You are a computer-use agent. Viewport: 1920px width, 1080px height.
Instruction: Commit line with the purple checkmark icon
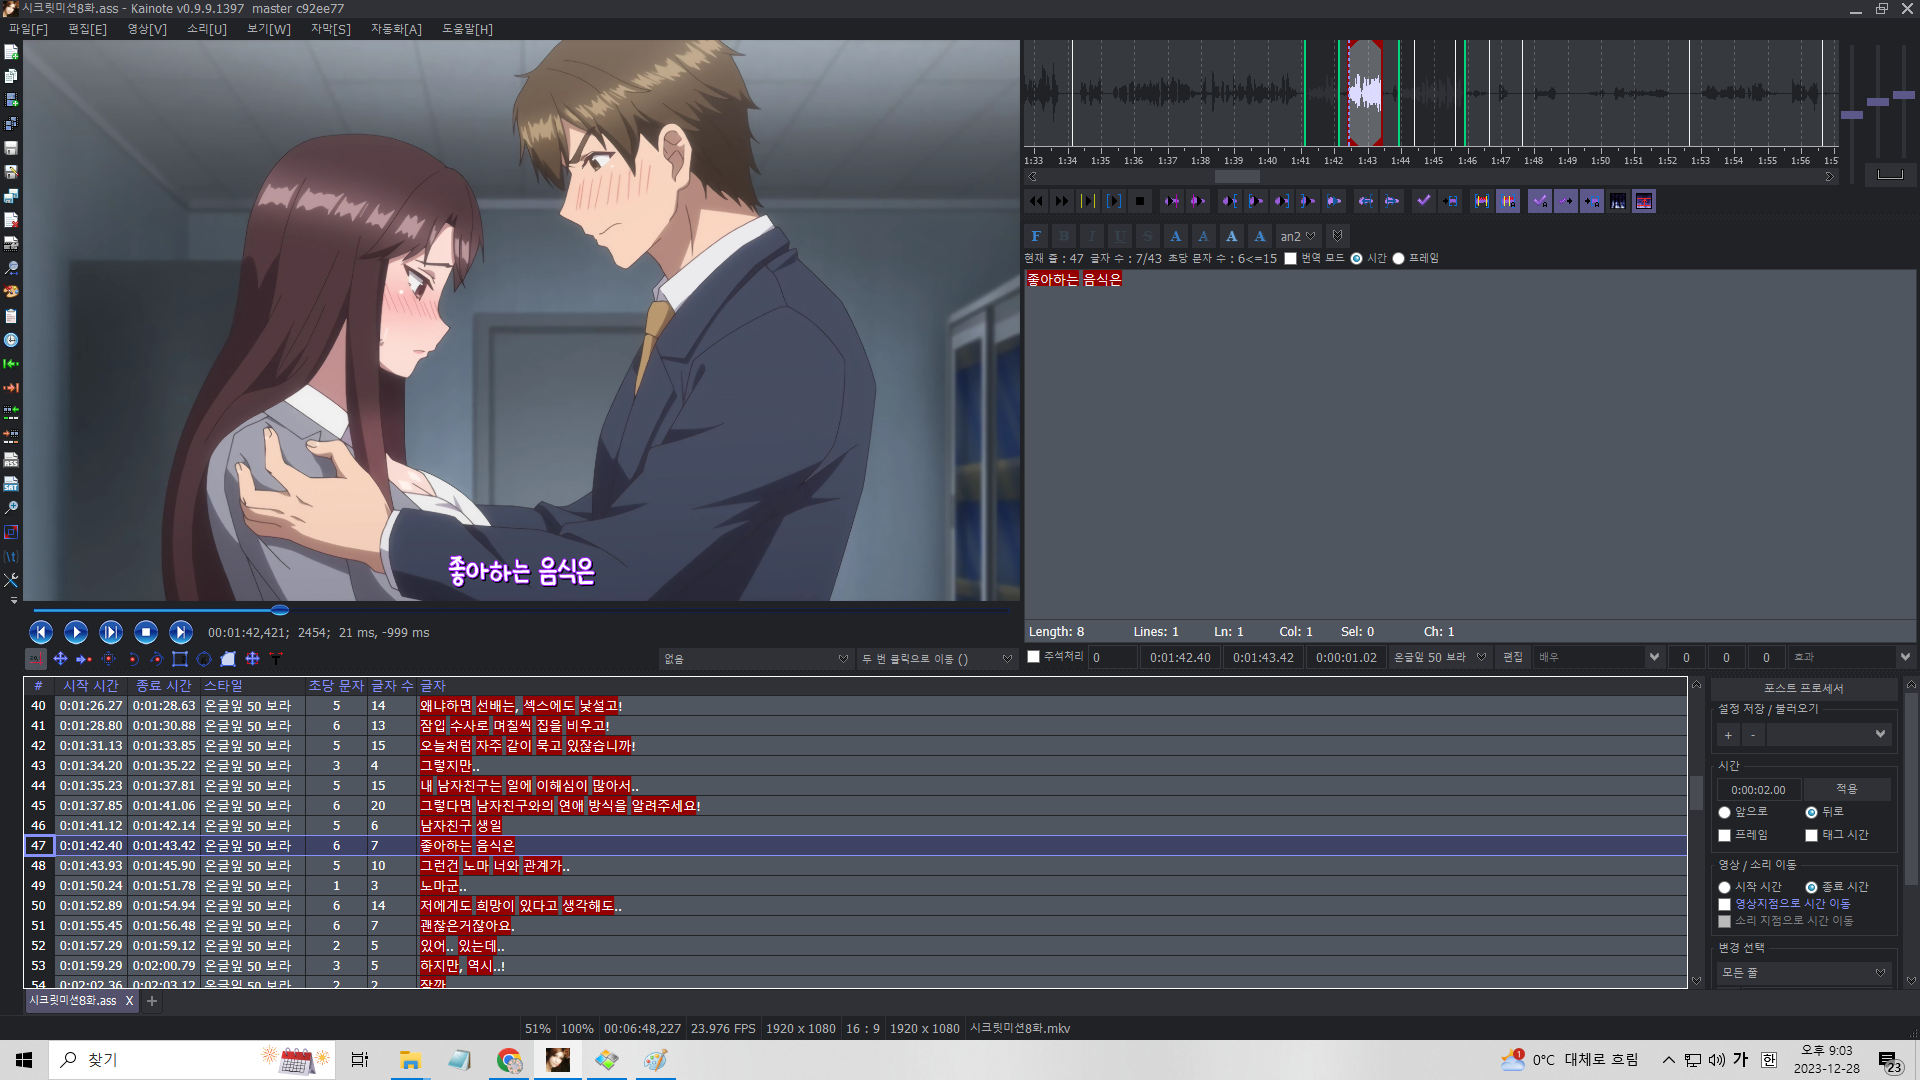1424,201
